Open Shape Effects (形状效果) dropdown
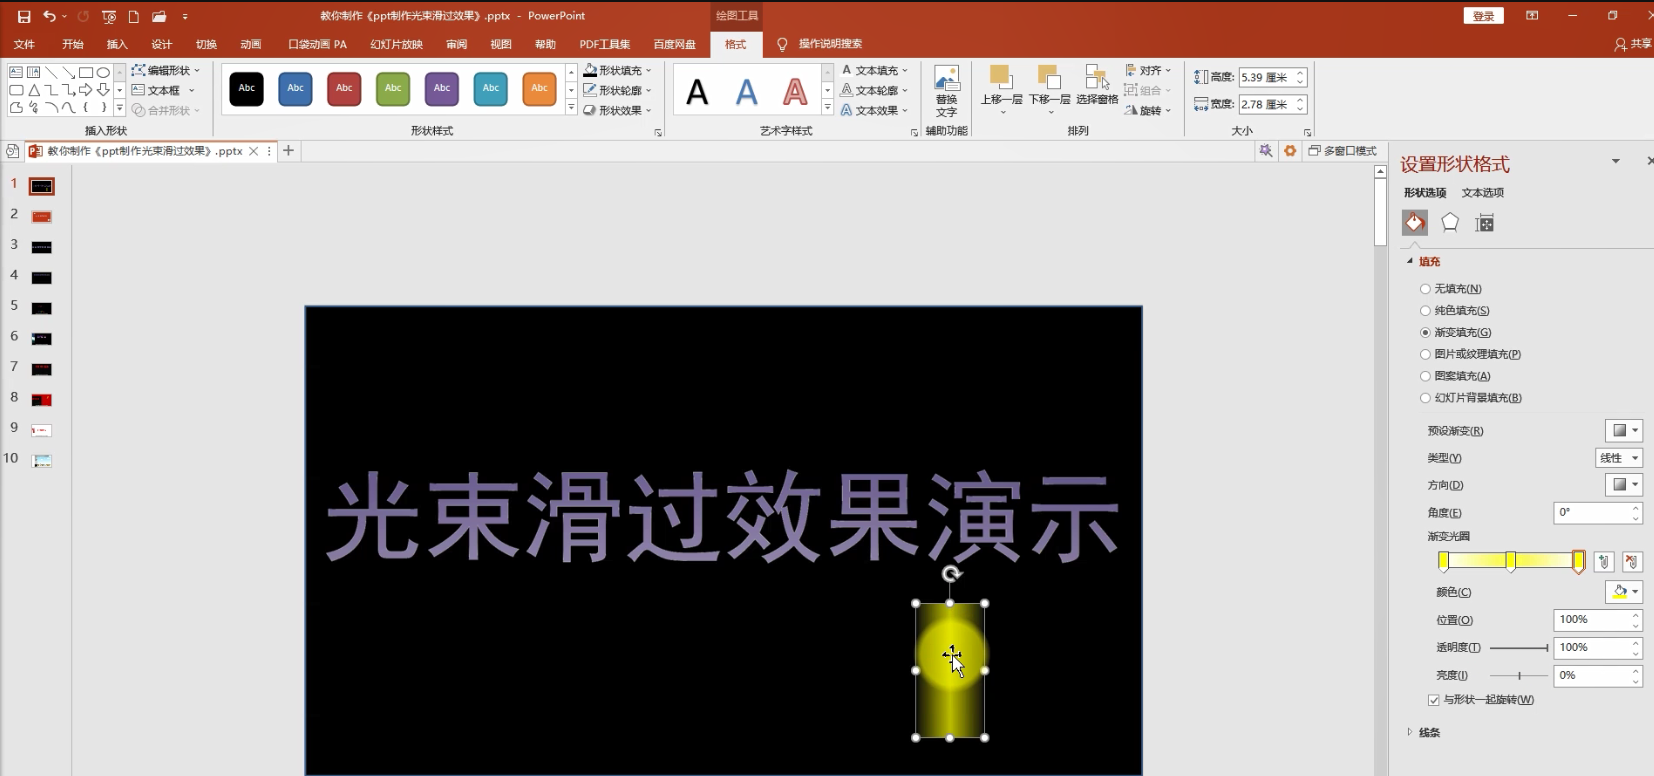This screenshot has width=1654, height=776. (x=617, y=111)
